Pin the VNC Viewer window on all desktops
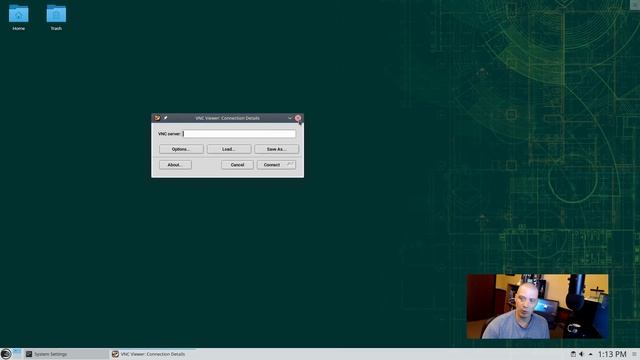Screen dimensions: 640x360 tap(165, 118)
